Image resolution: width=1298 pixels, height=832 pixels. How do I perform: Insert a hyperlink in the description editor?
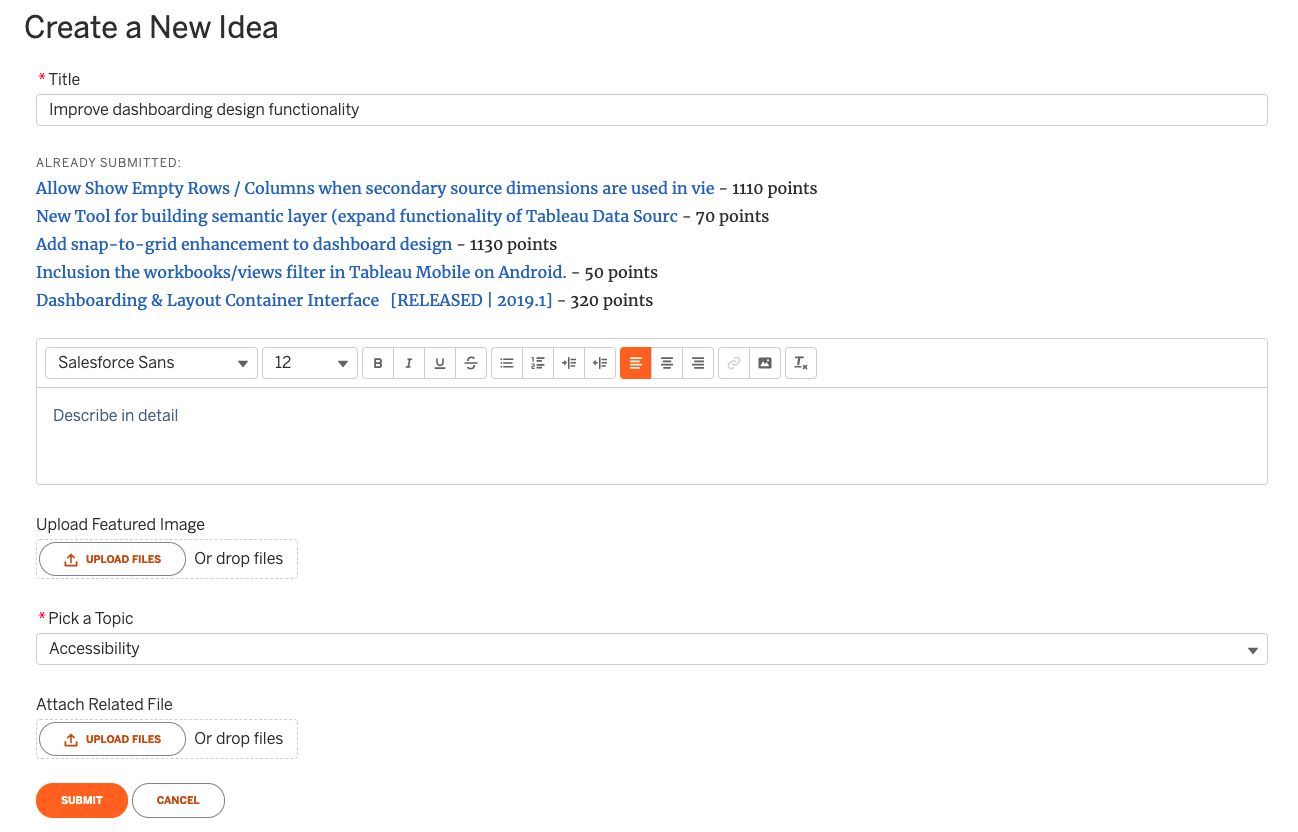click(x=735, y=363)
